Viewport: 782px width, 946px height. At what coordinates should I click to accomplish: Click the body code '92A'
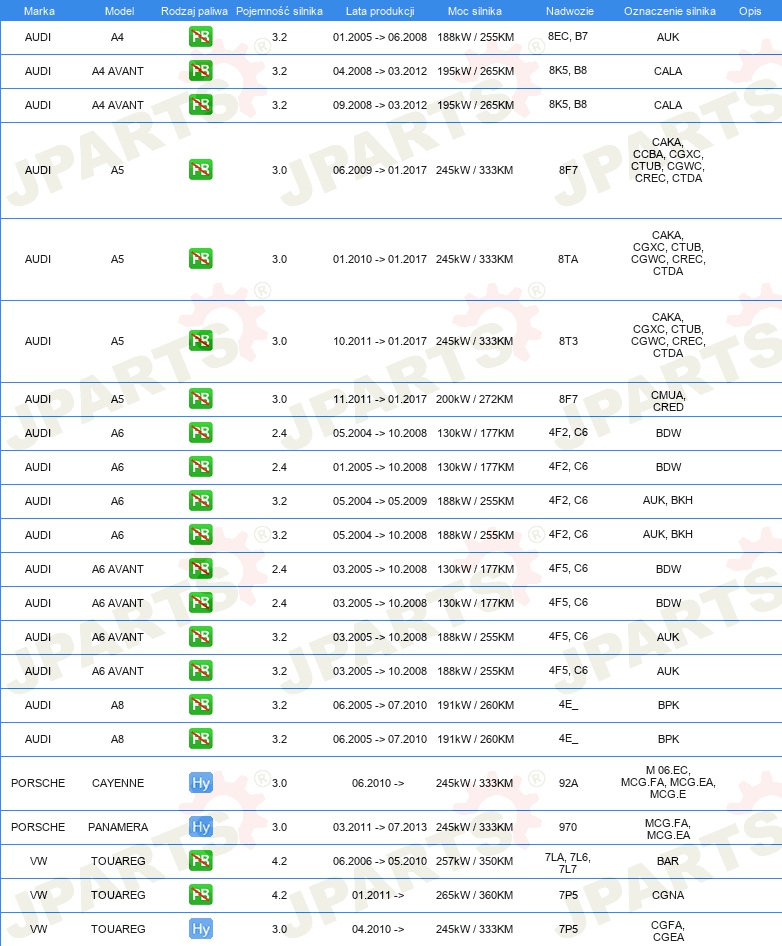point(568,783)
